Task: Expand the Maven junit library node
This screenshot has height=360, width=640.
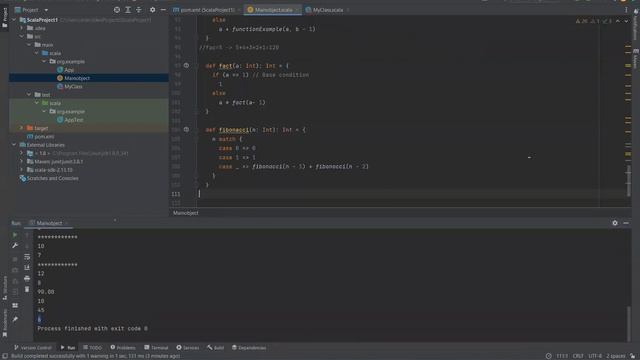Action: (22, 162)
